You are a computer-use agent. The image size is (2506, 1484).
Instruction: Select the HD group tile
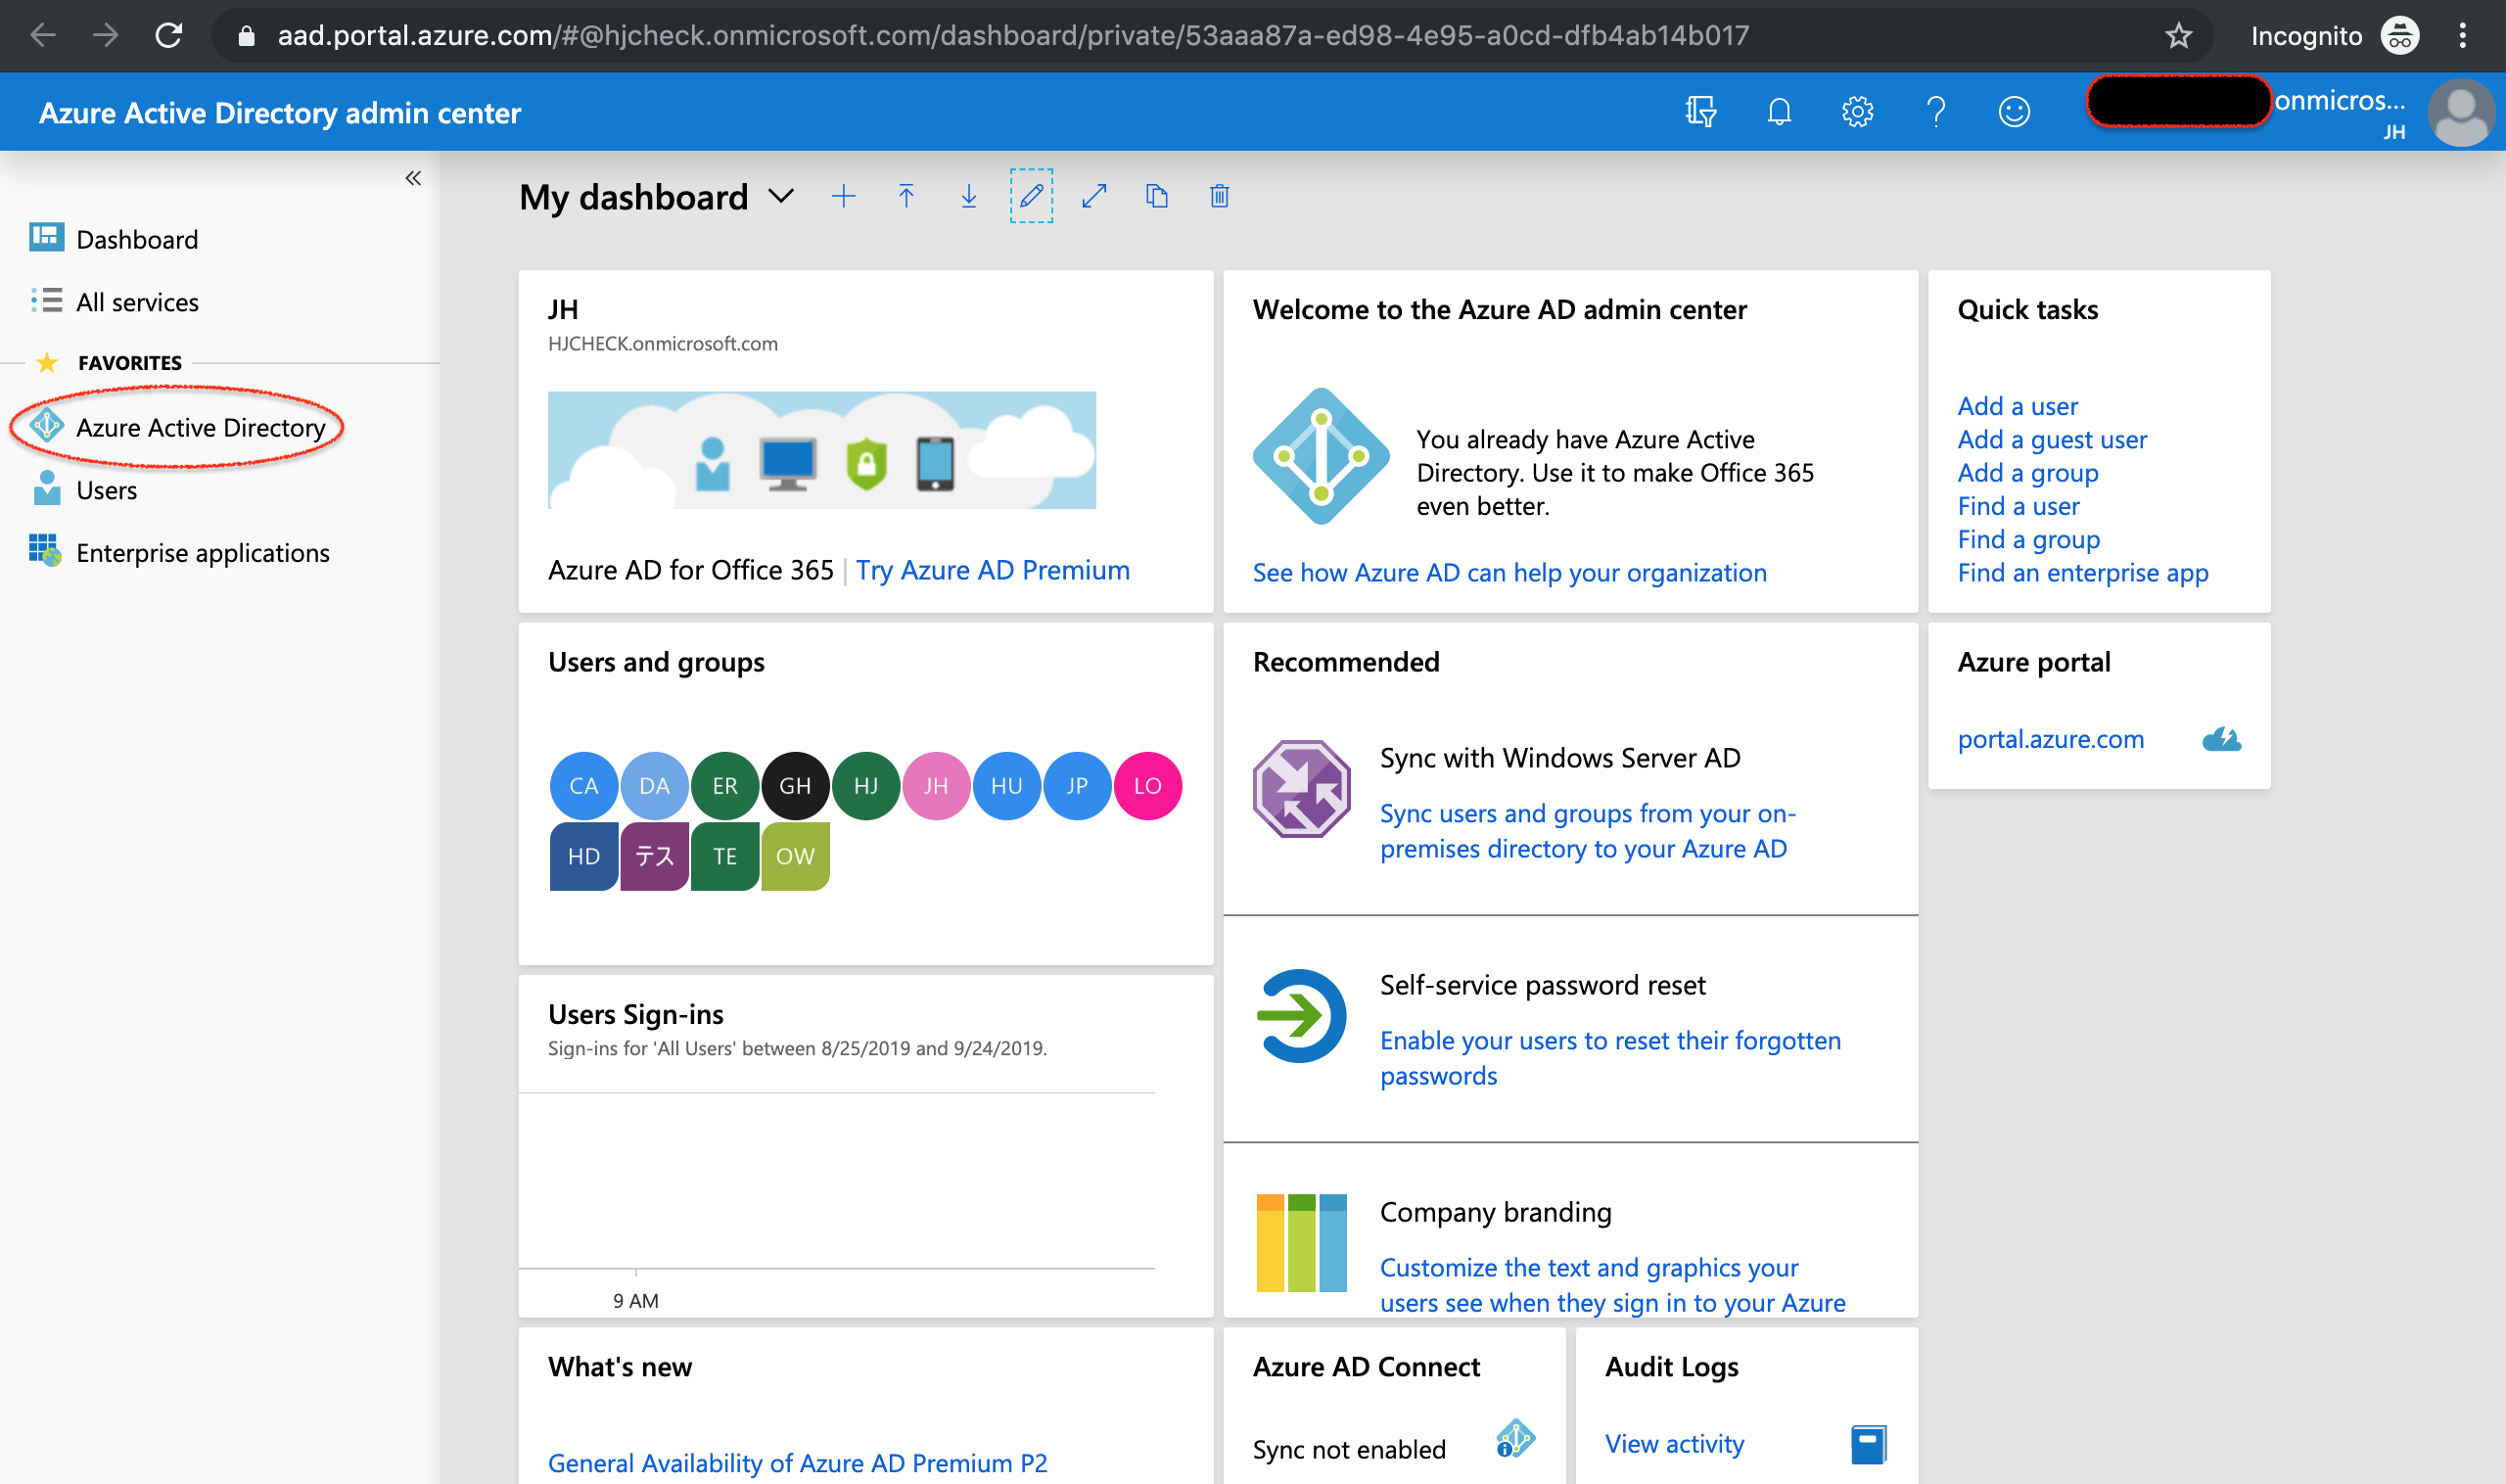584,856
